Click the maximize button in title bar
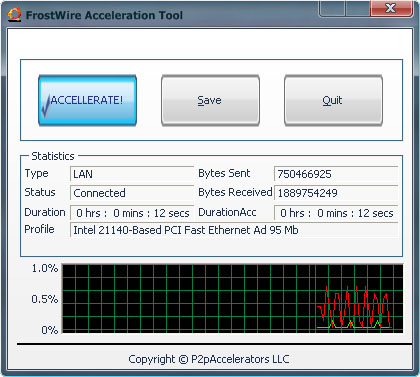Screen dimensions: 420x377 click(358, 8)
